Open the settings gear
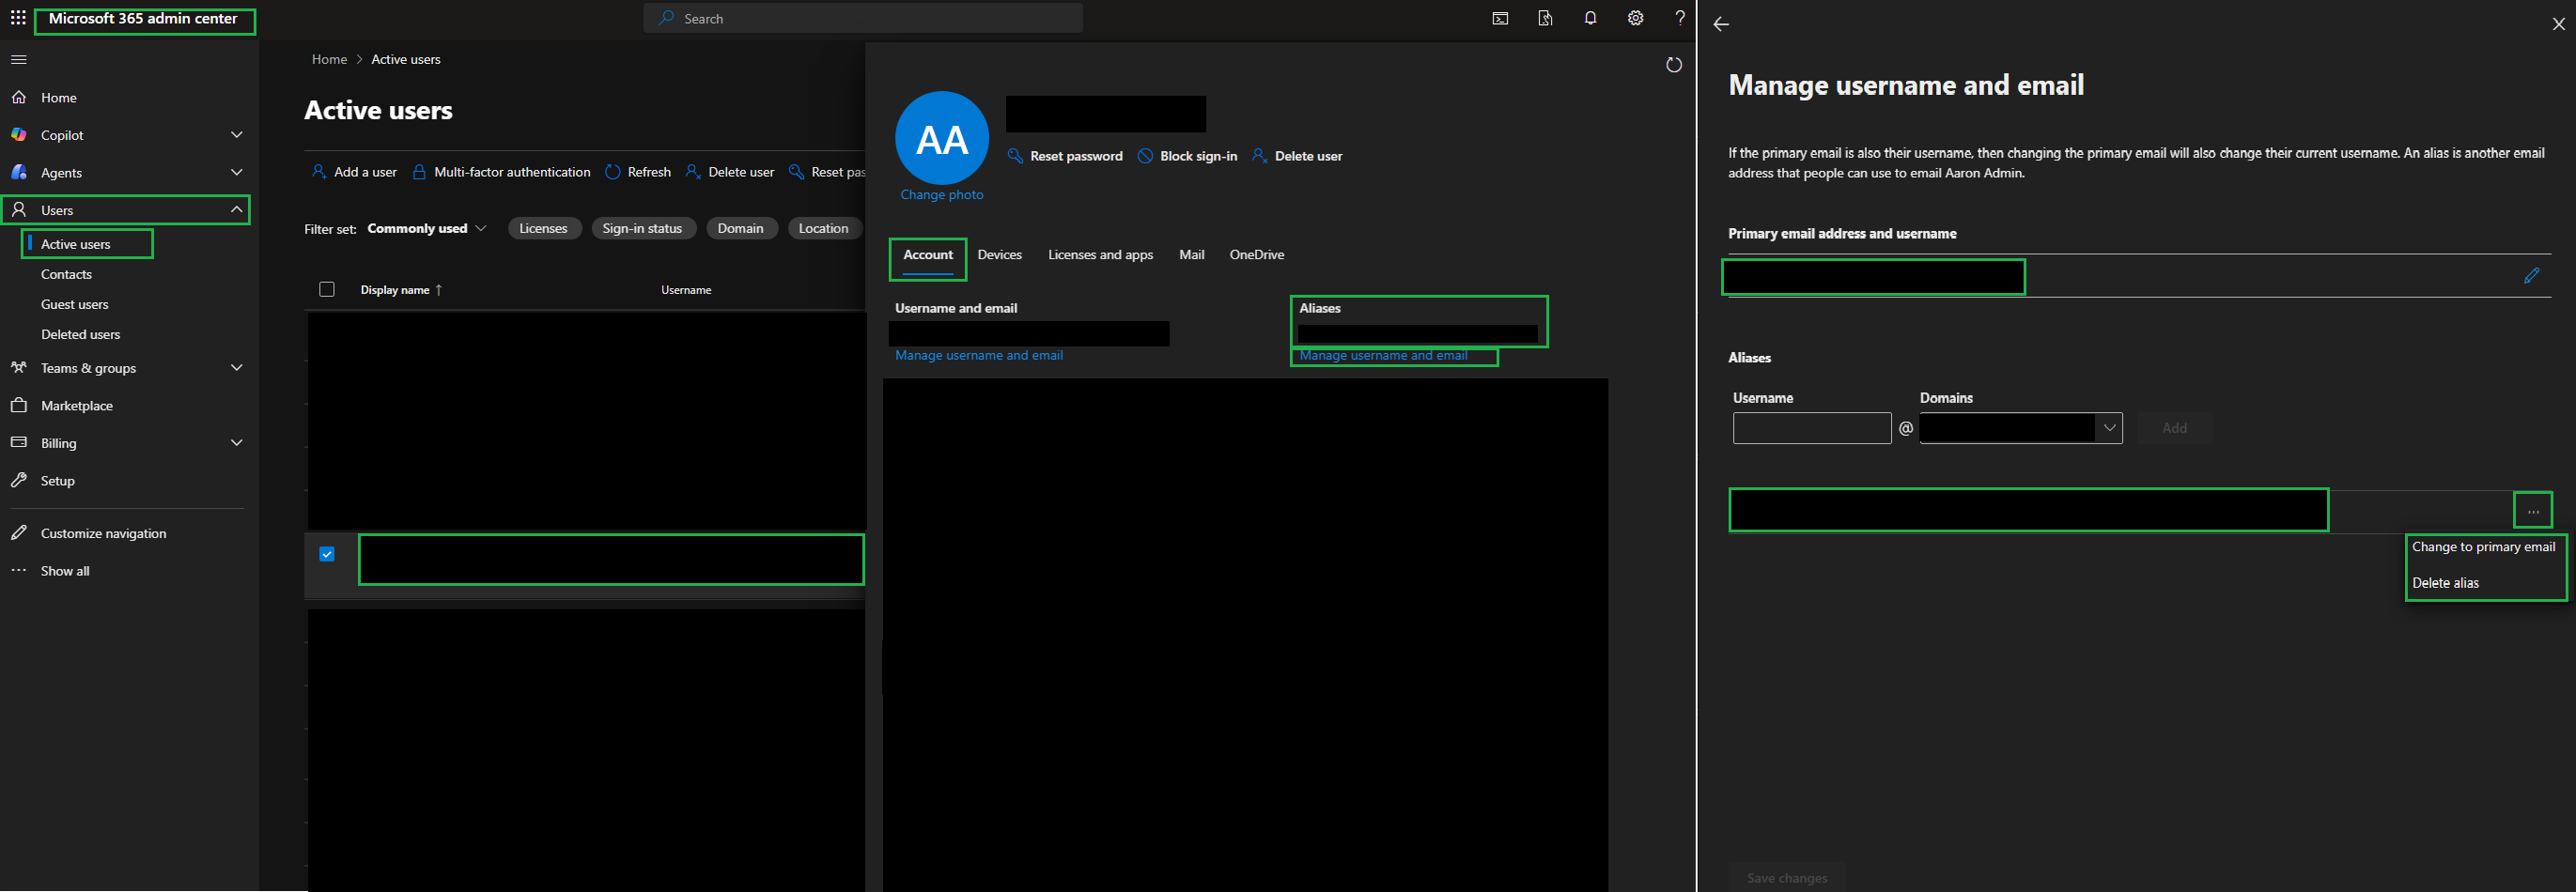Viewport: 2576px width, 892px height. [x=1635, y=18]
